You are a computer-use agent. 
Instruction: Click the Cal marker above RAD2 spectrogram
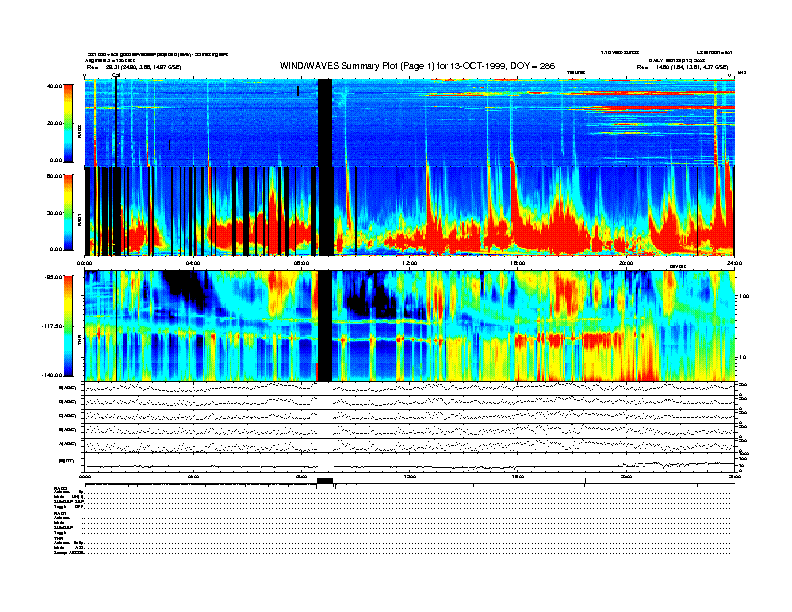click(x=116, y=76)
